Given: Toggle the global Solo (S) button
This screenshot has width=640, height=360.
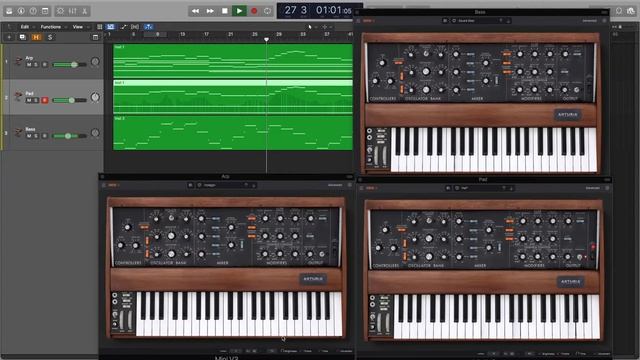Looking at the screenshot, I should point(50,37).
